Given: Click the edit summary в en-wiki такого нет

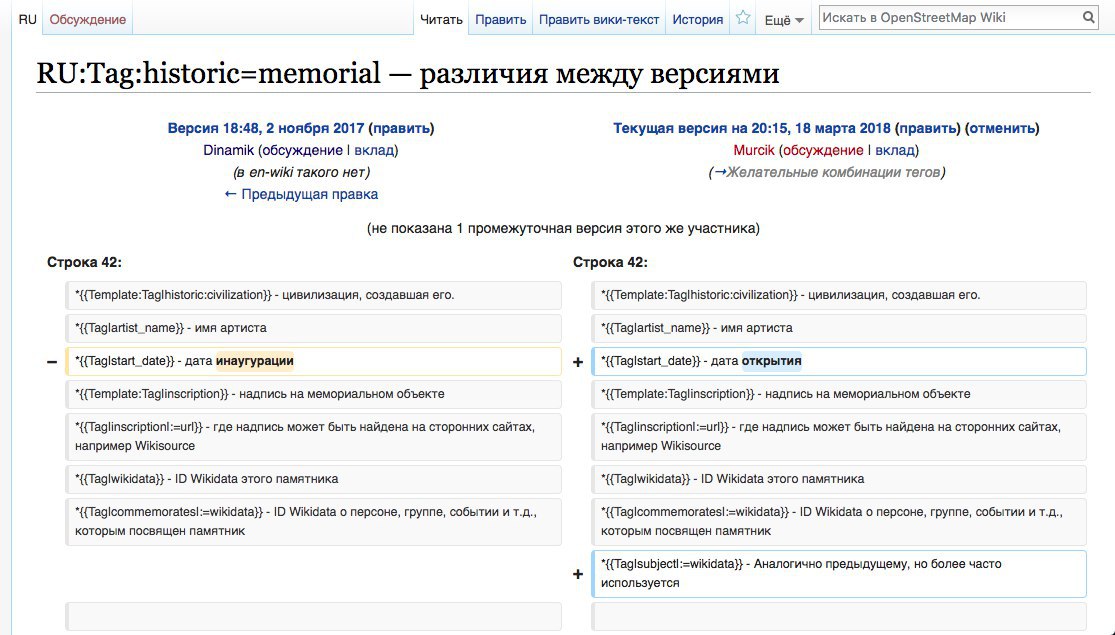Looking at the screenshot, I should (x=302, y=172).
